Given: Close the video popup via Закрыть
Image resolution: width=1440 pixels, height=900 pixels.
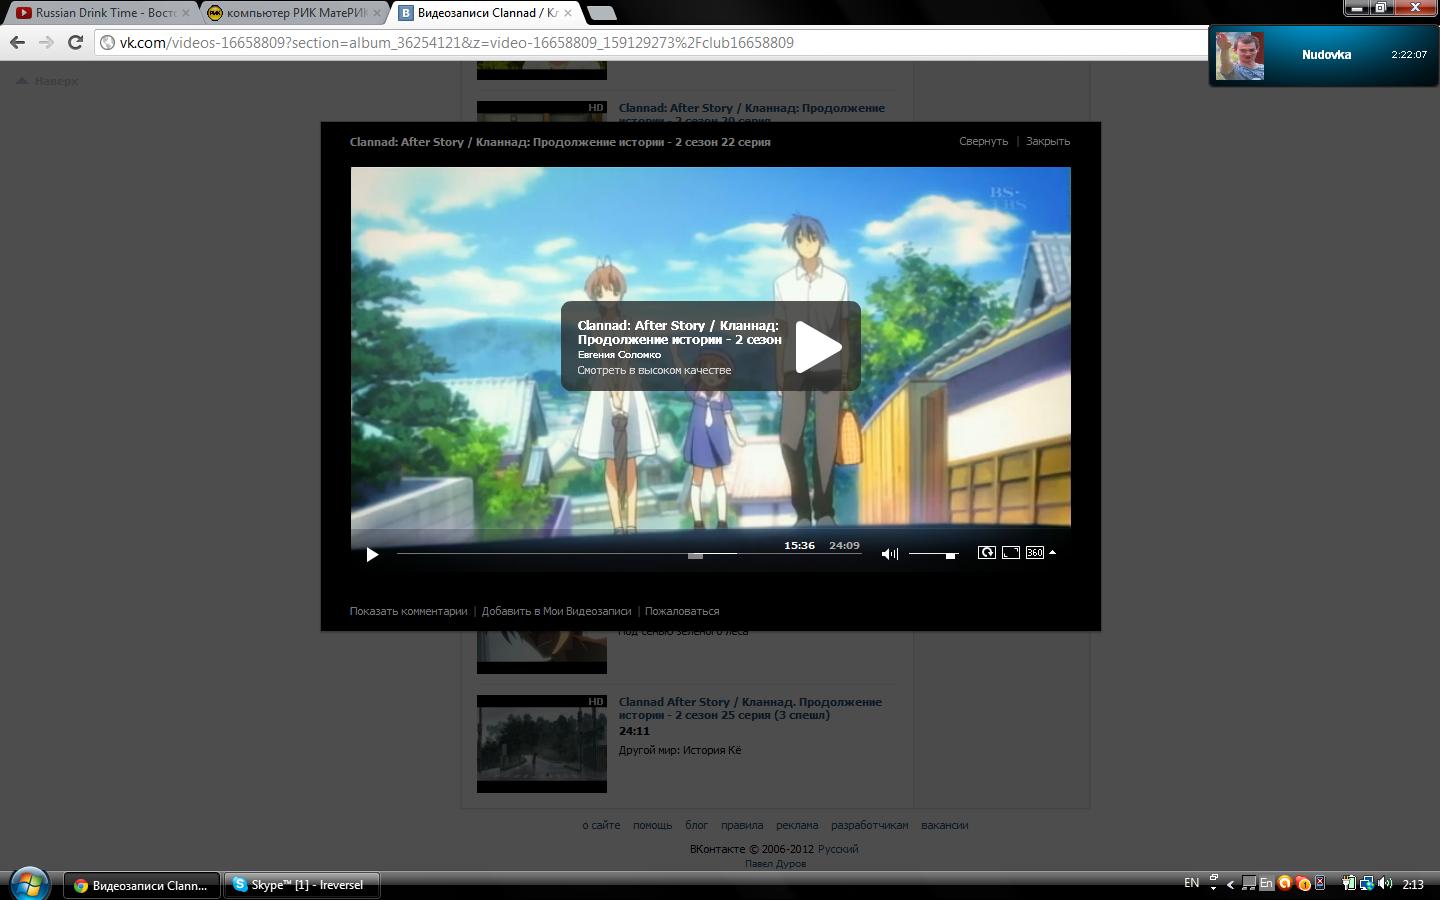Looking at the screenshot, I should pyautogui.click(x=1048, y=141).
